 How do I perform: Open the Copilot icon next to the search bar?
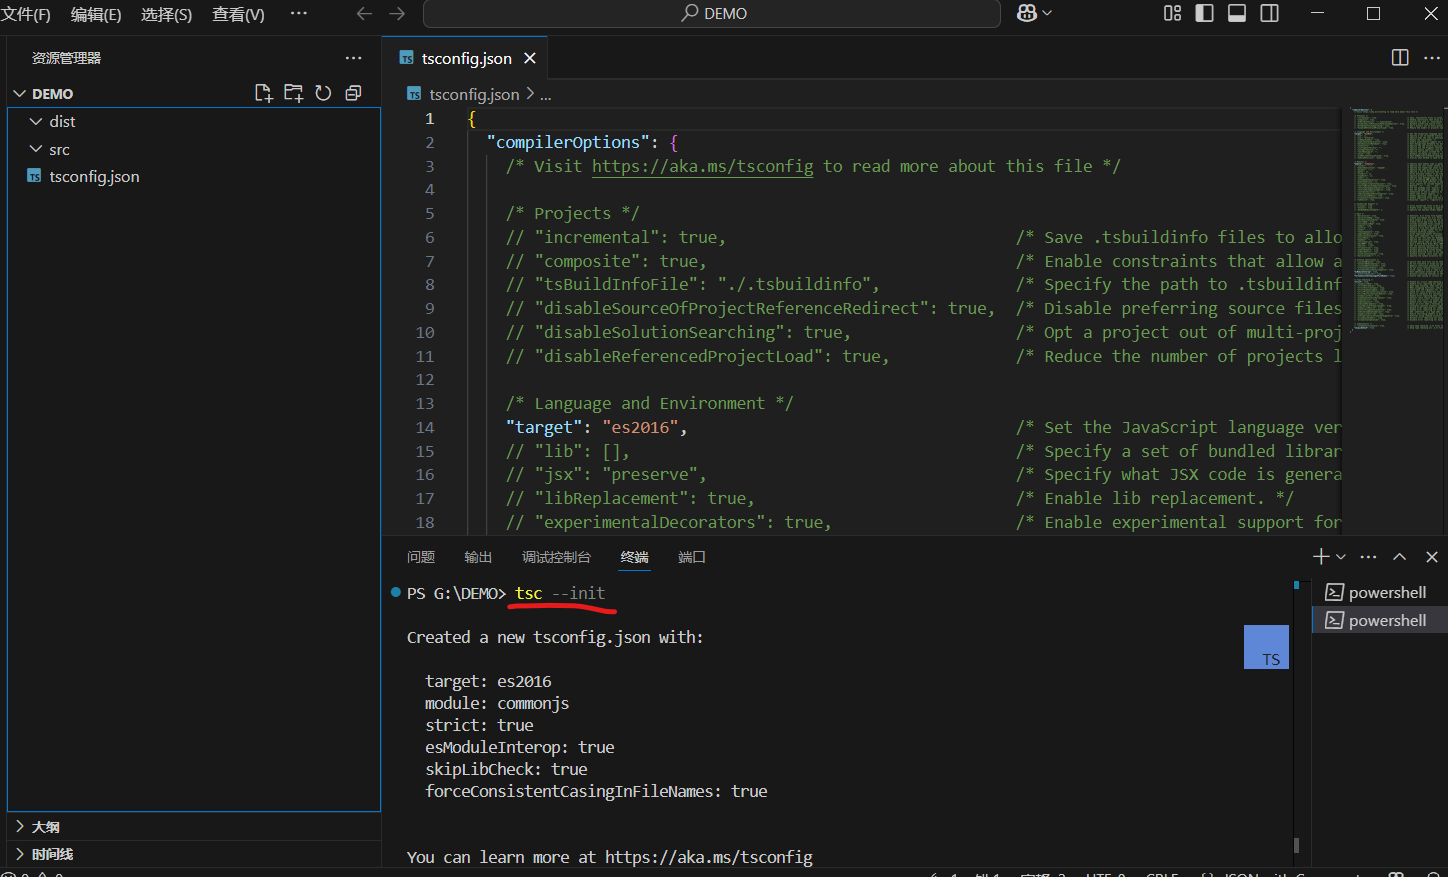click(x=1027, y=13)
